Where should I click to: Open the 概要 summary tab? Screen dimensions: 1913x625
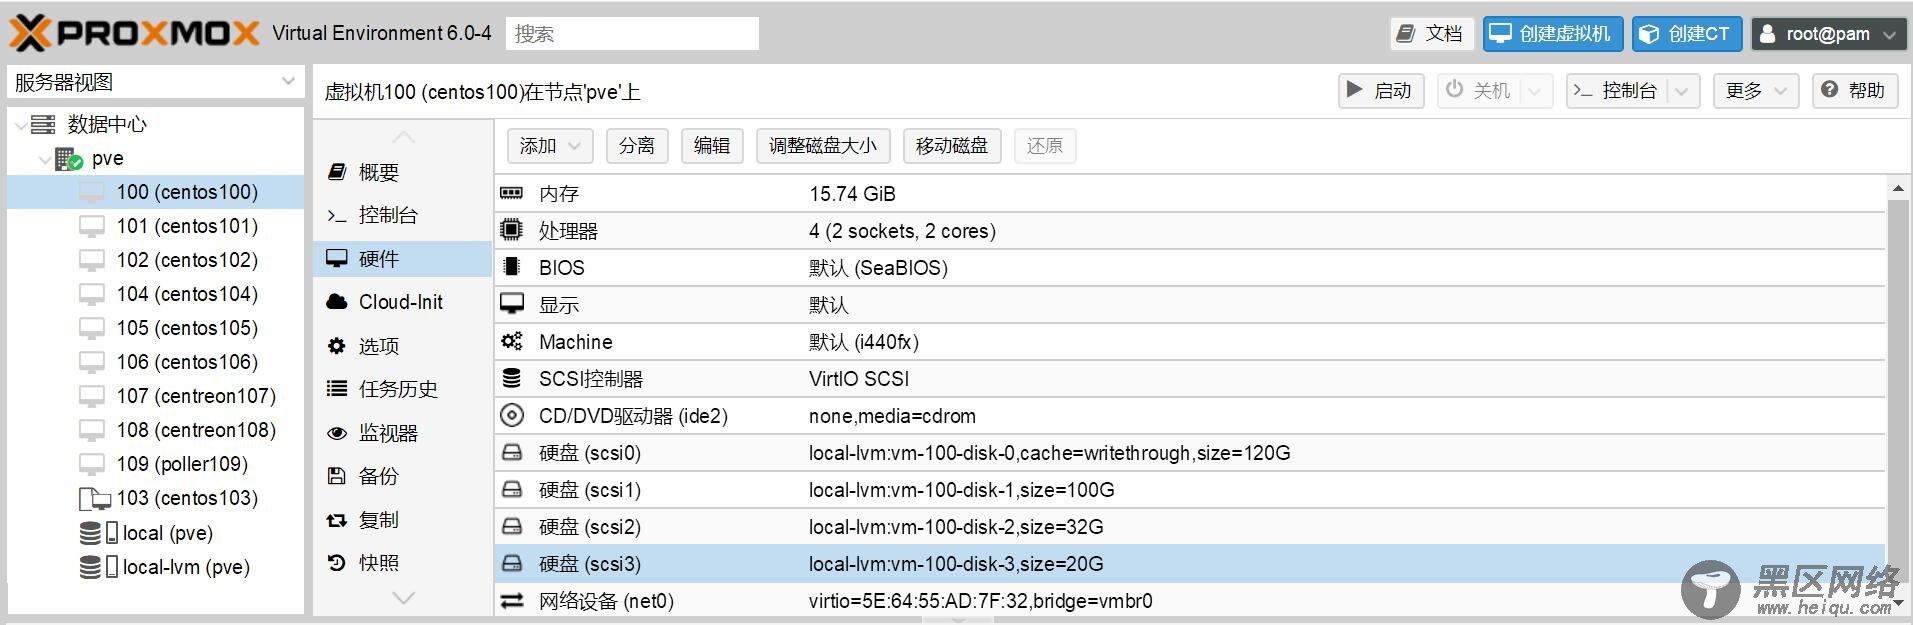click(403, 172)
